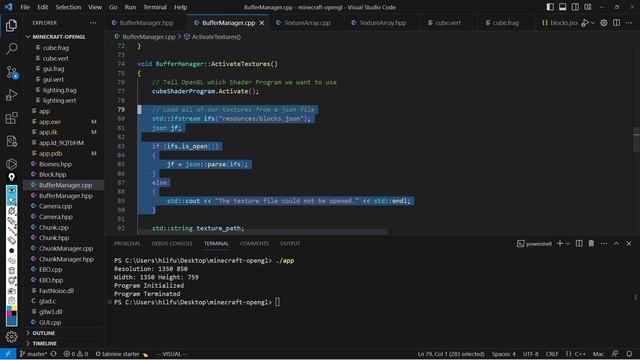Switch to BufferManager.hpp tab
Screen dimensions: 640x360
[x=146, y=23]
